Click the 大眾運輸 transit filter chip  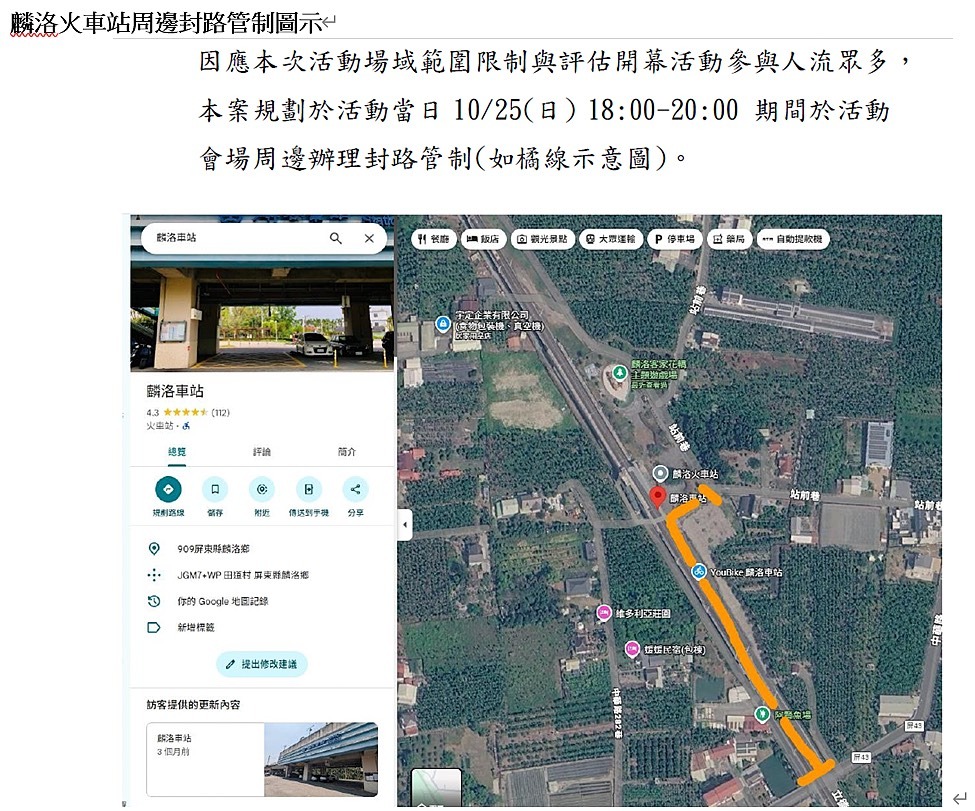(x=610, y=239)
